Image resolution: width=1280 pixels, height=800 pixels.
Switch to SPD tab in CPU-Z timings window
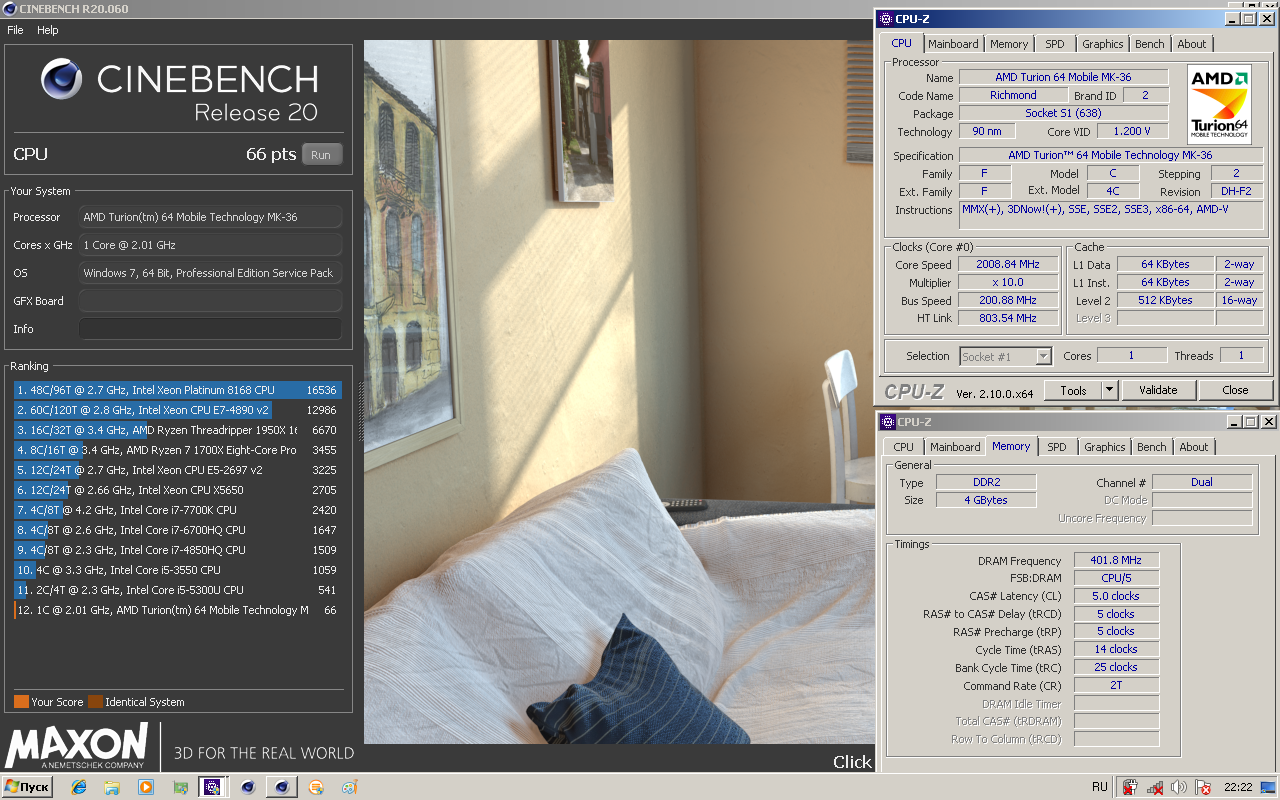click(x=1057, y=447)
